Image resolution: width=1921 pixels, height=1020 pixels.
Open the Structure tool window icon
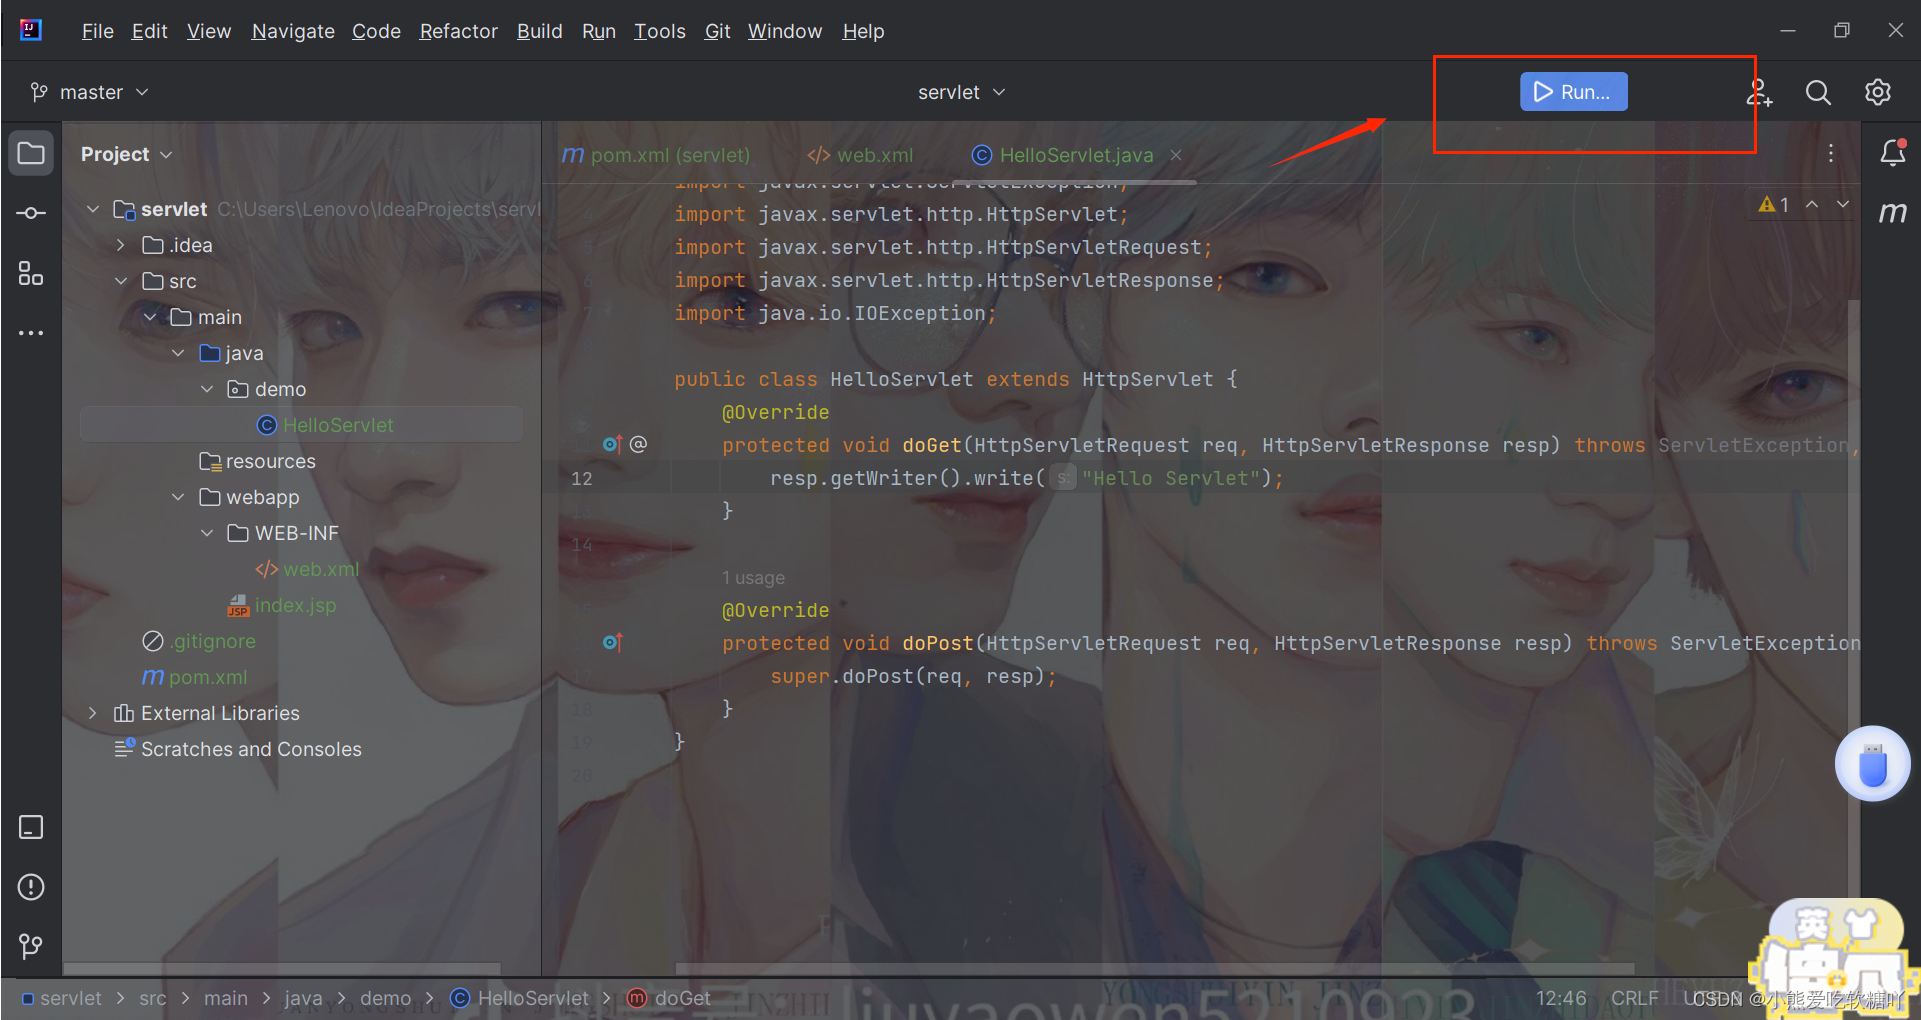coord(31,273)
